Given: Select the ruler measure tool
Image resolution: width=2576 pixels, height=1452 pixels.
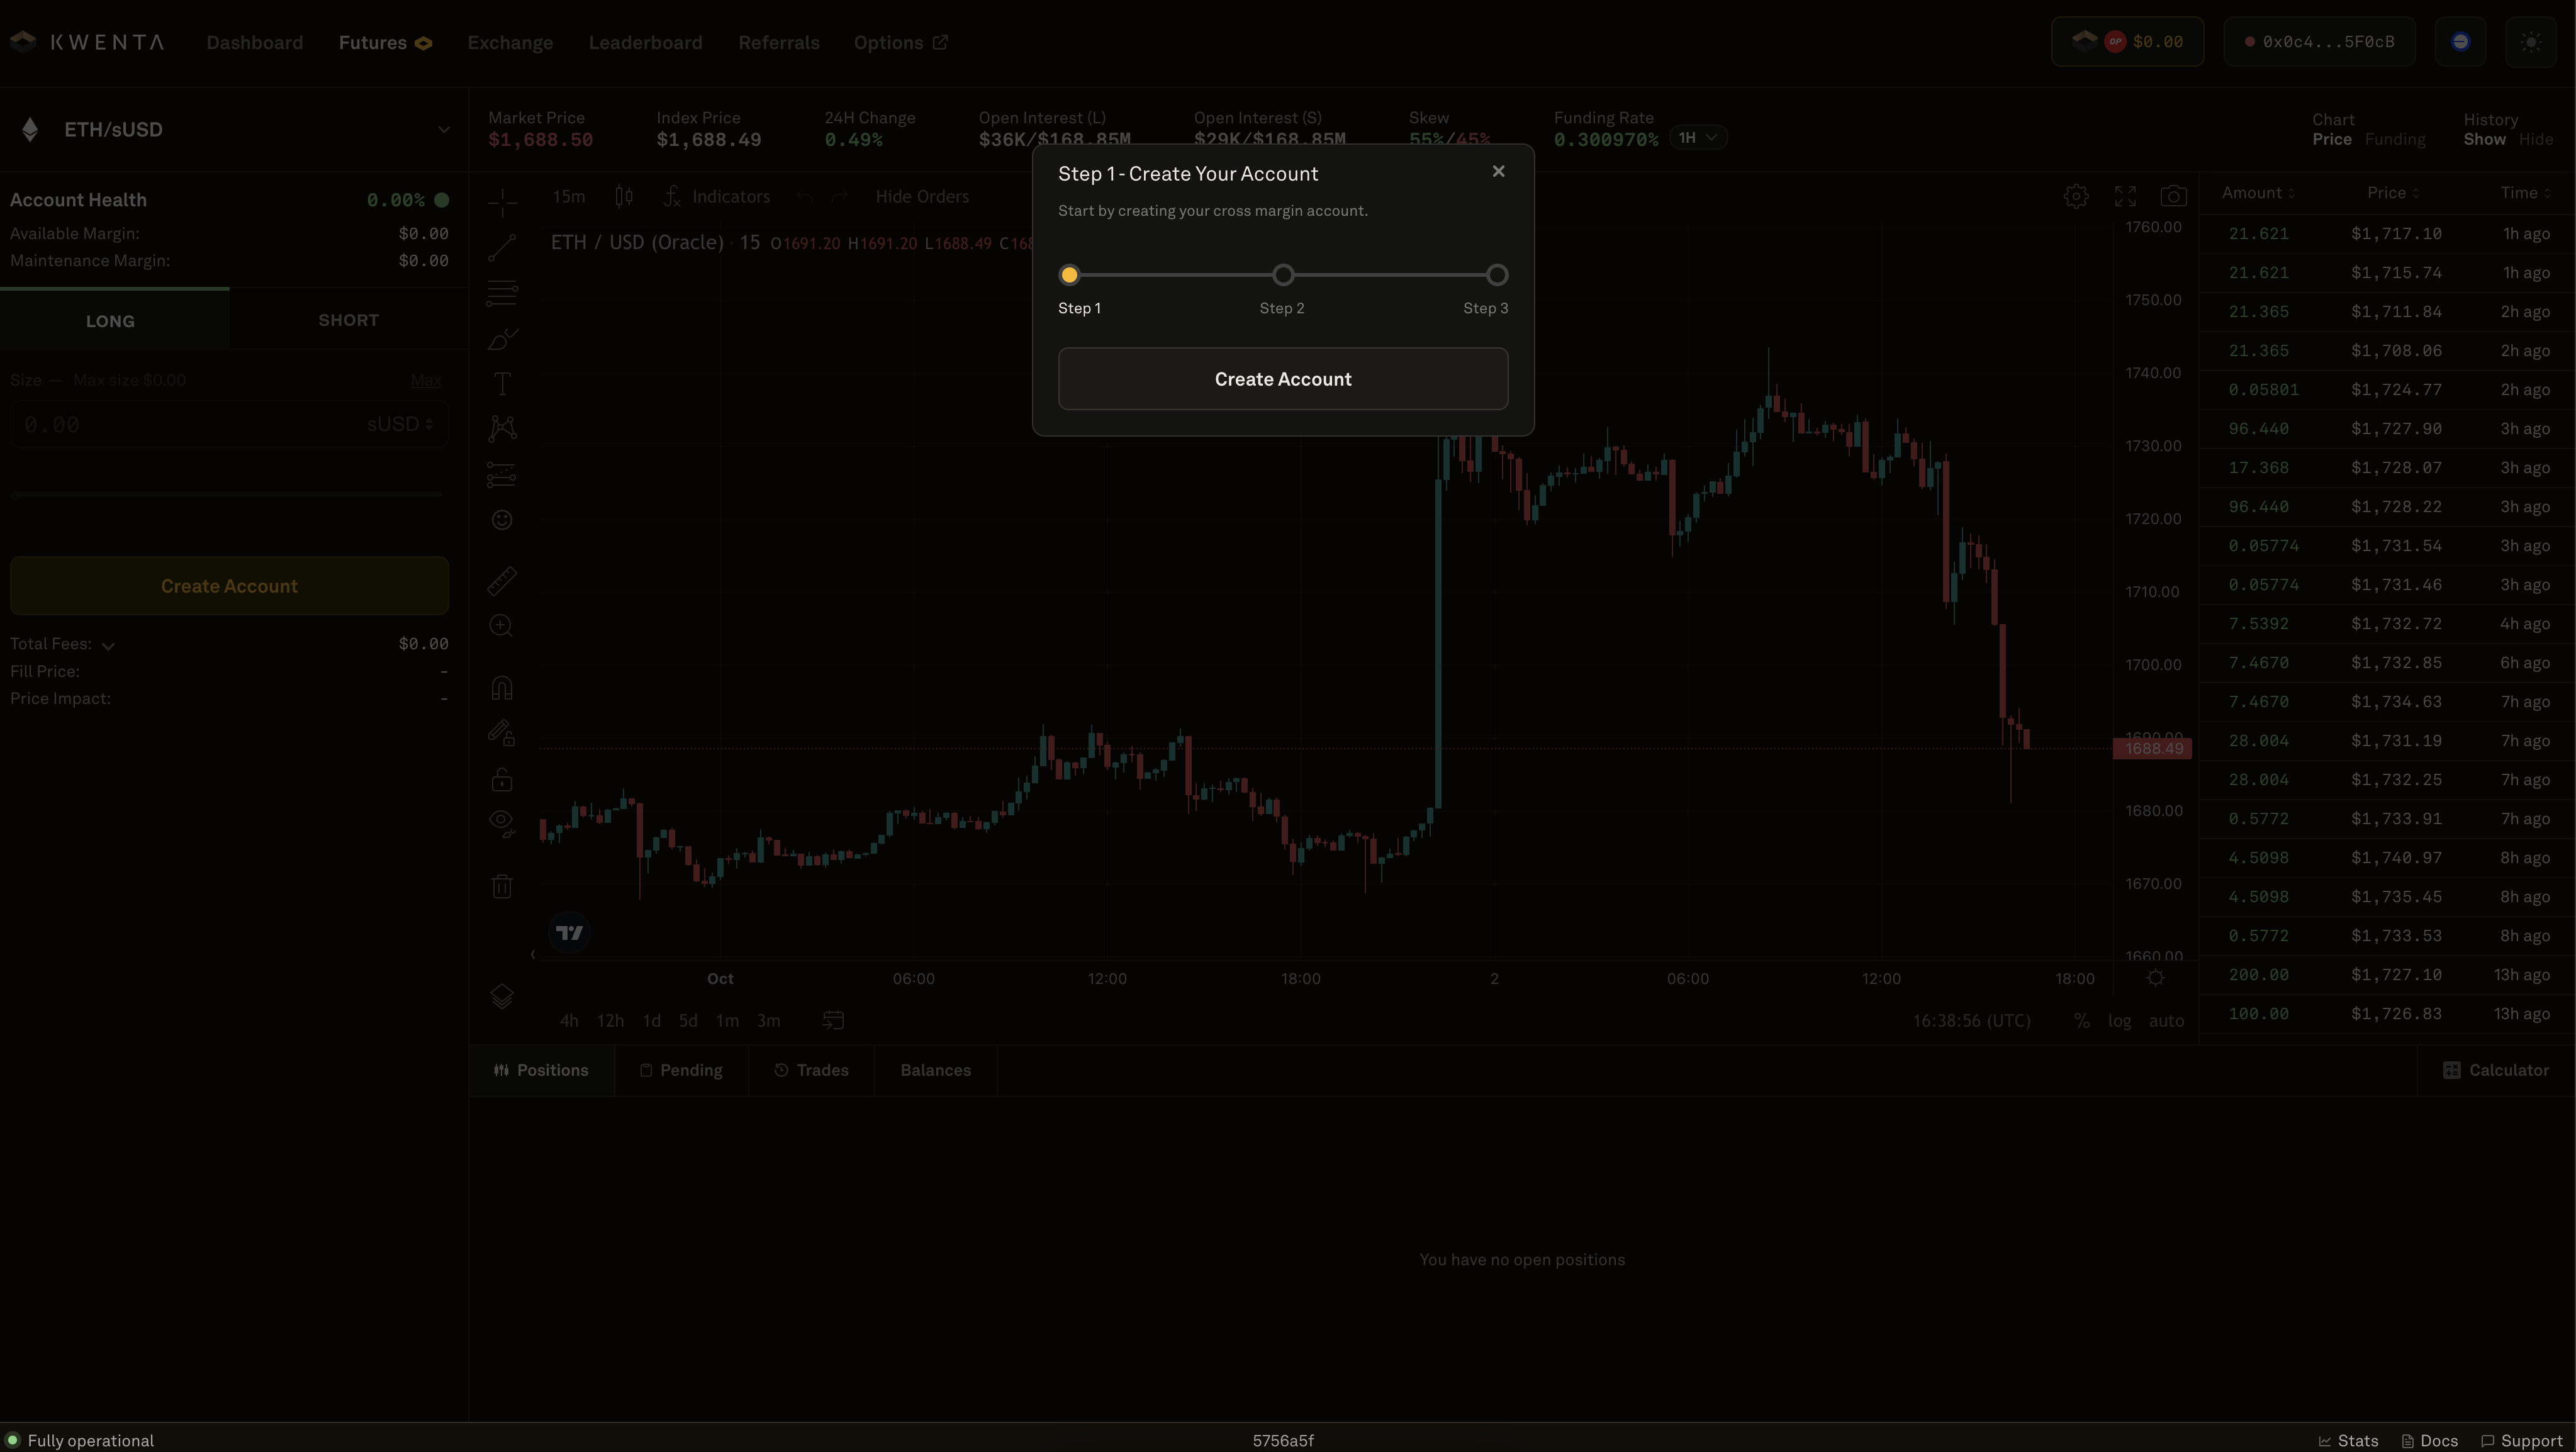Looking at the screenshot, I should (x=502, y=581).
